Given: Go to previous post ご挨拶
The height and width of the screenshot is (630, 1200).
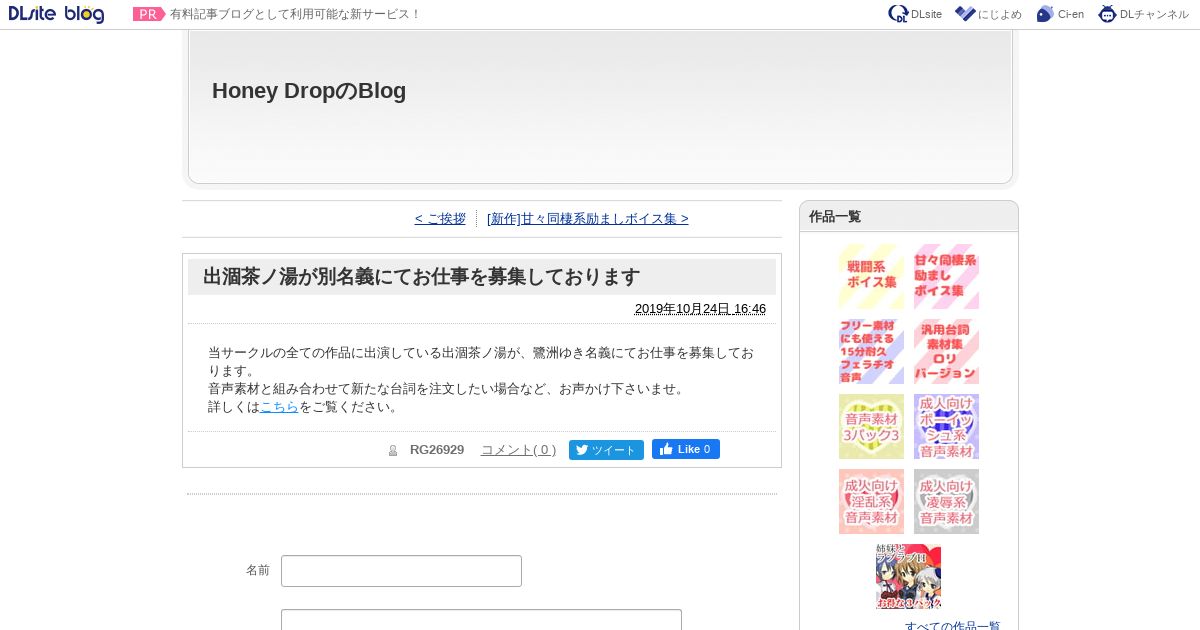Looking at the screenshot, I should click(x=440, y=219).
